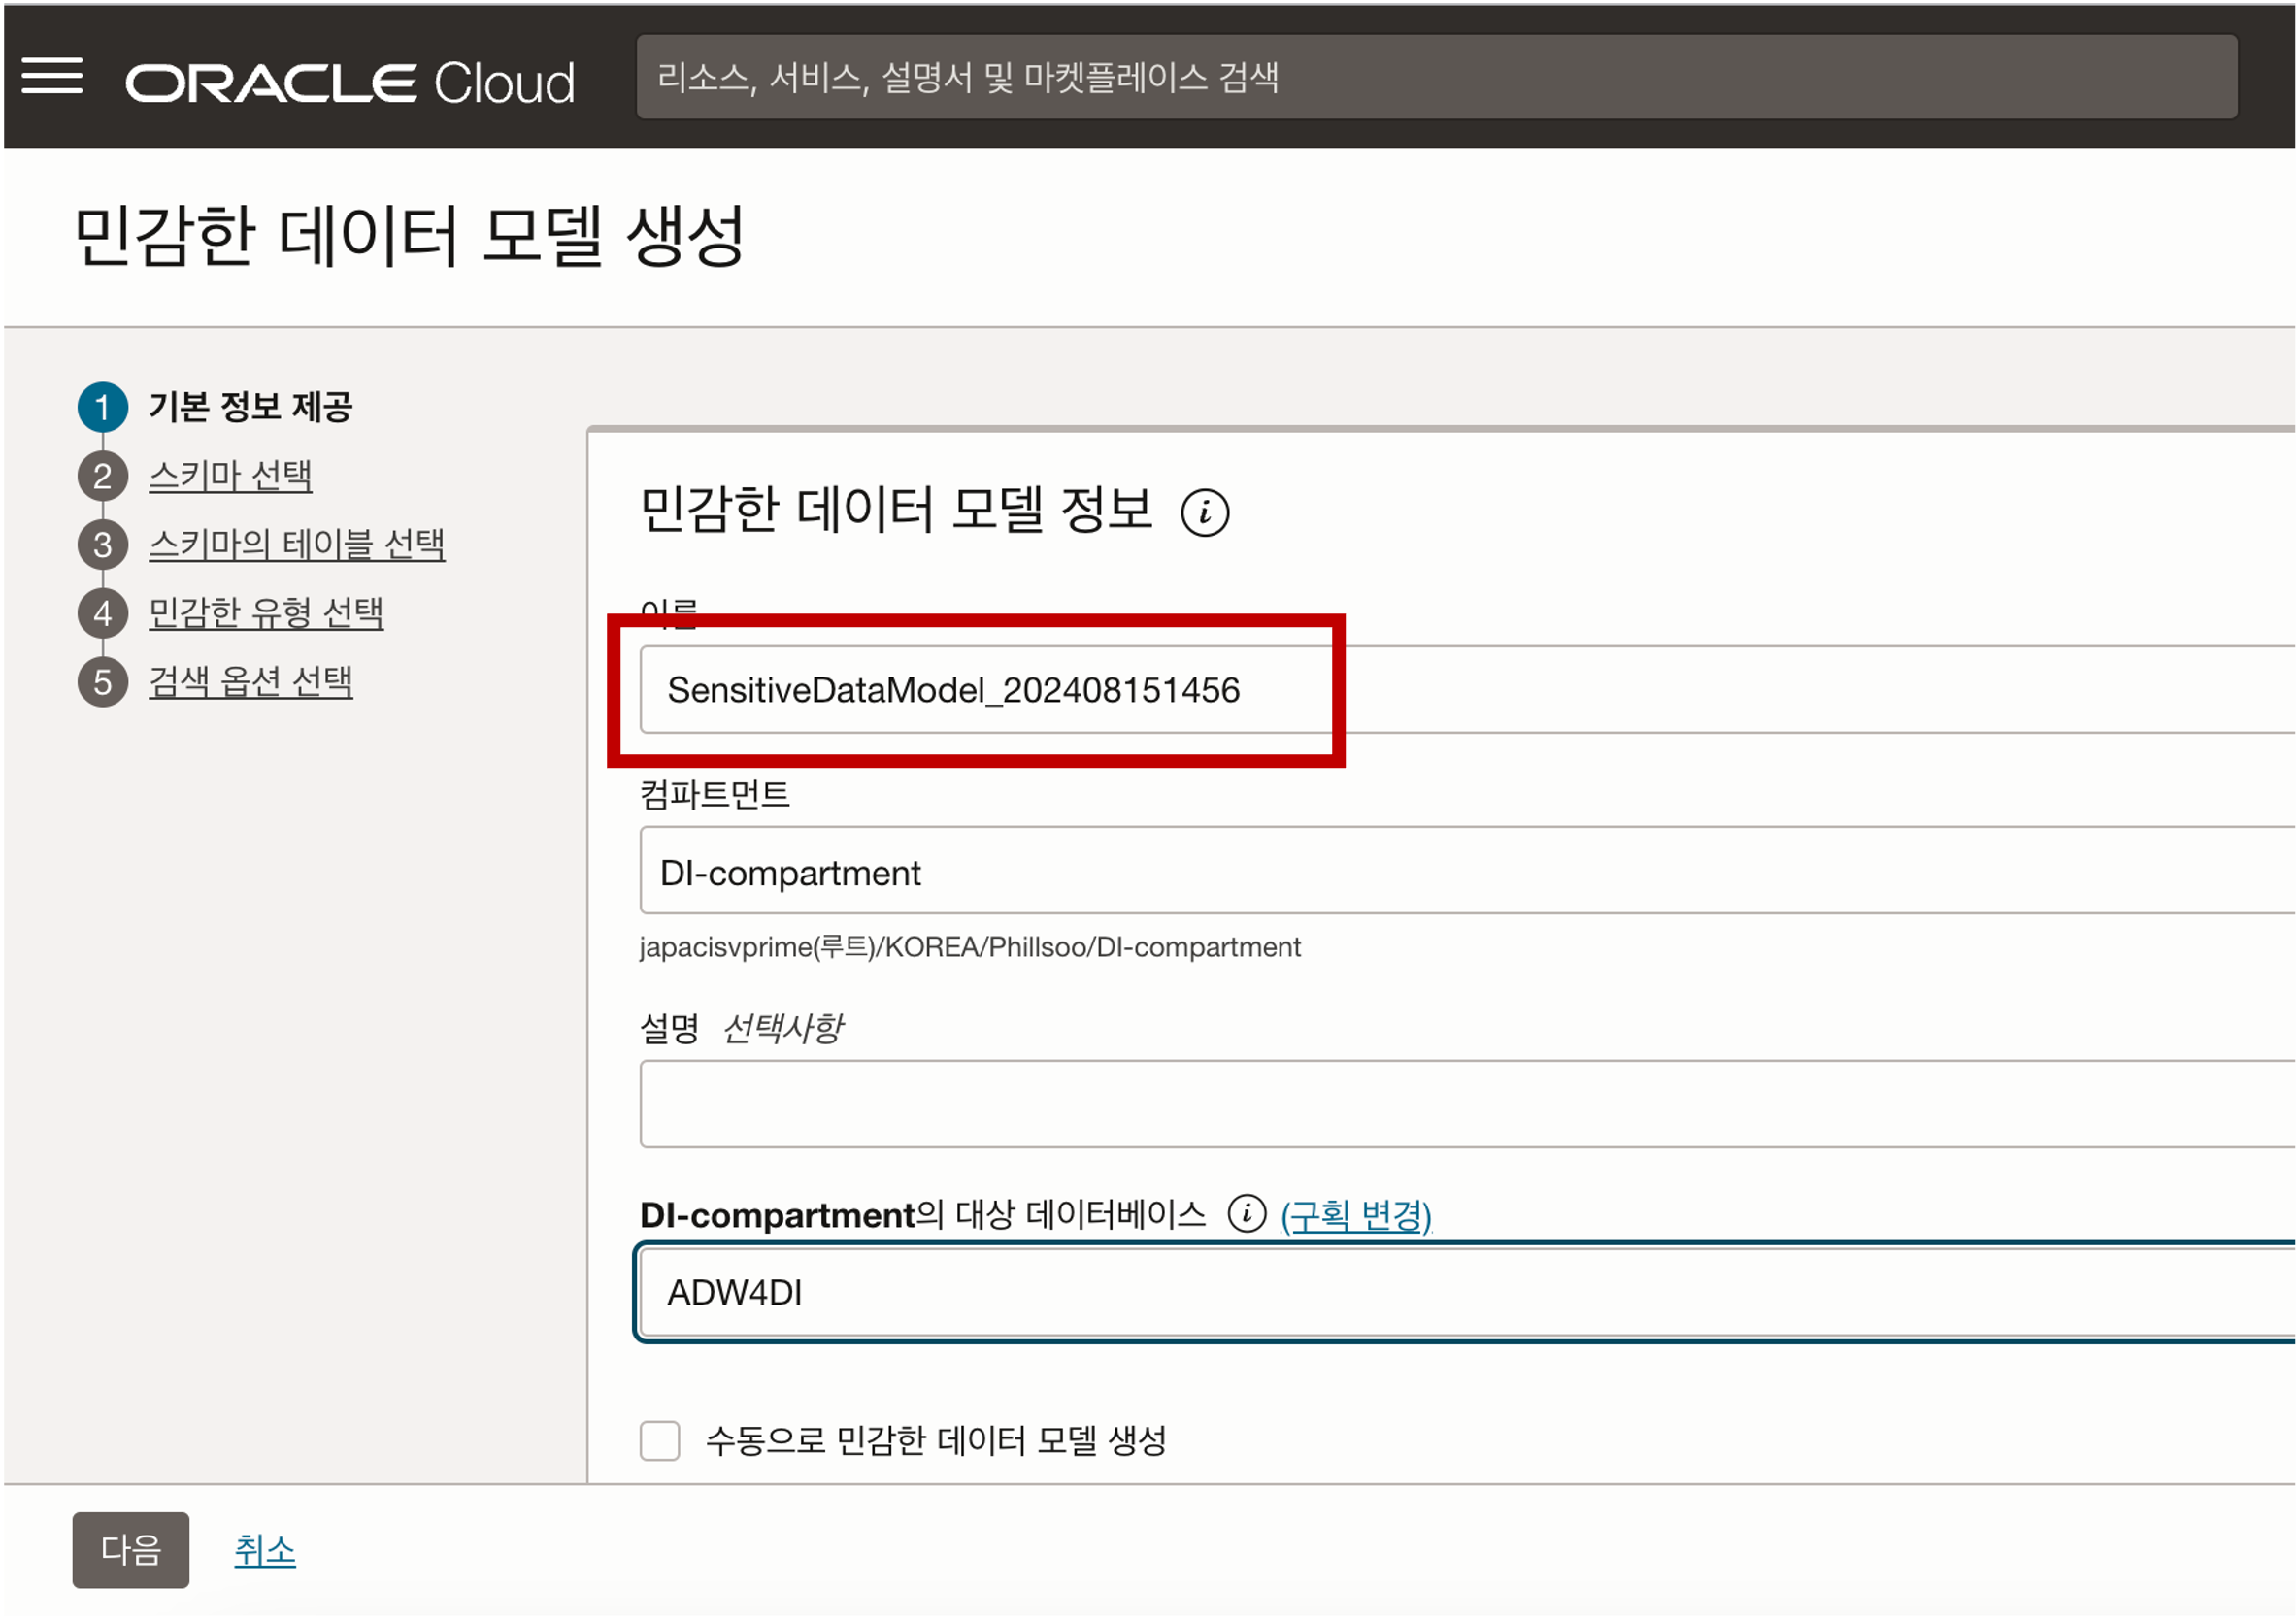Check the 수동으로 민감한 데이터 모델 생성 checkbox

[660, 1442]
